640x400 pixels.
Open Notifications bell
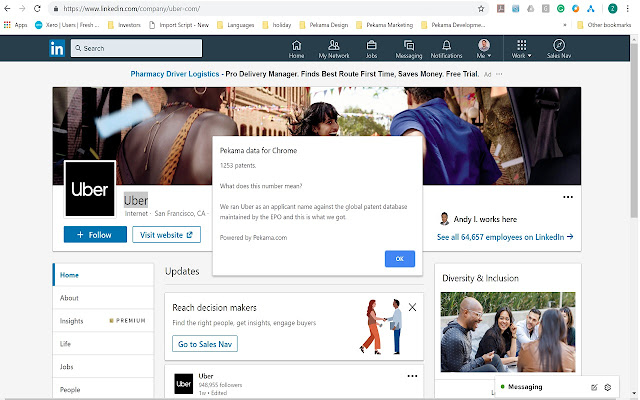(447, 49)
